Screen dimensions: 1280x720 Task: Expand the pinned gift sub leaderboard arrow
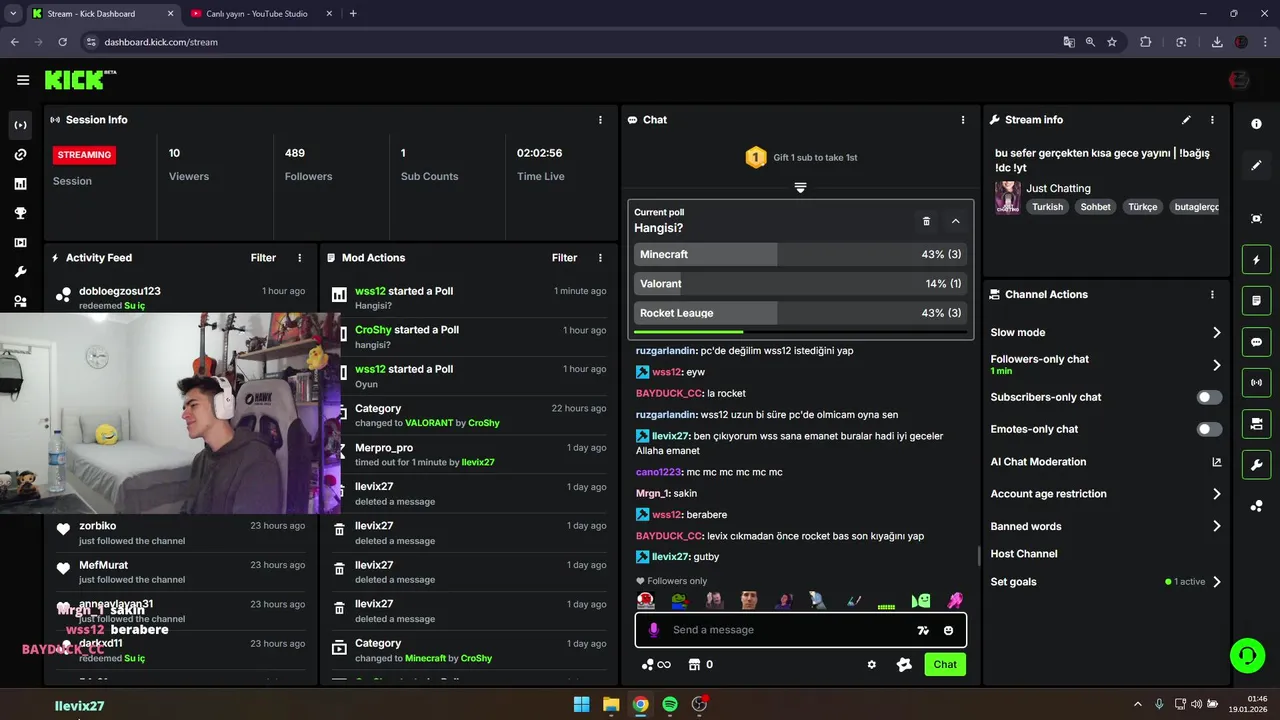[800, 188]
